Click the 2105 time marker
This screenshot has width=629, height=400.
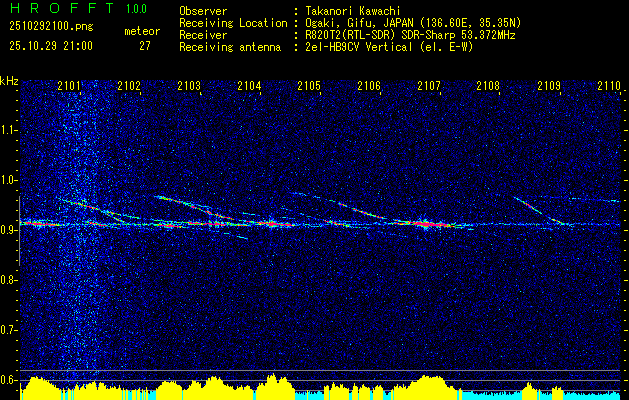309,86
